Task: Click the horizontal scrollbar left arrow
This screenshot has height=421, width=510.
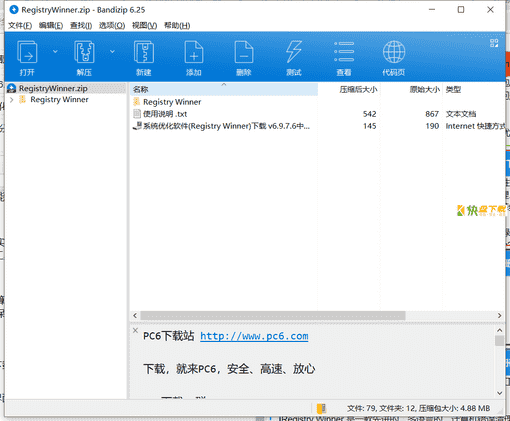Action: [x=135, y=315]
